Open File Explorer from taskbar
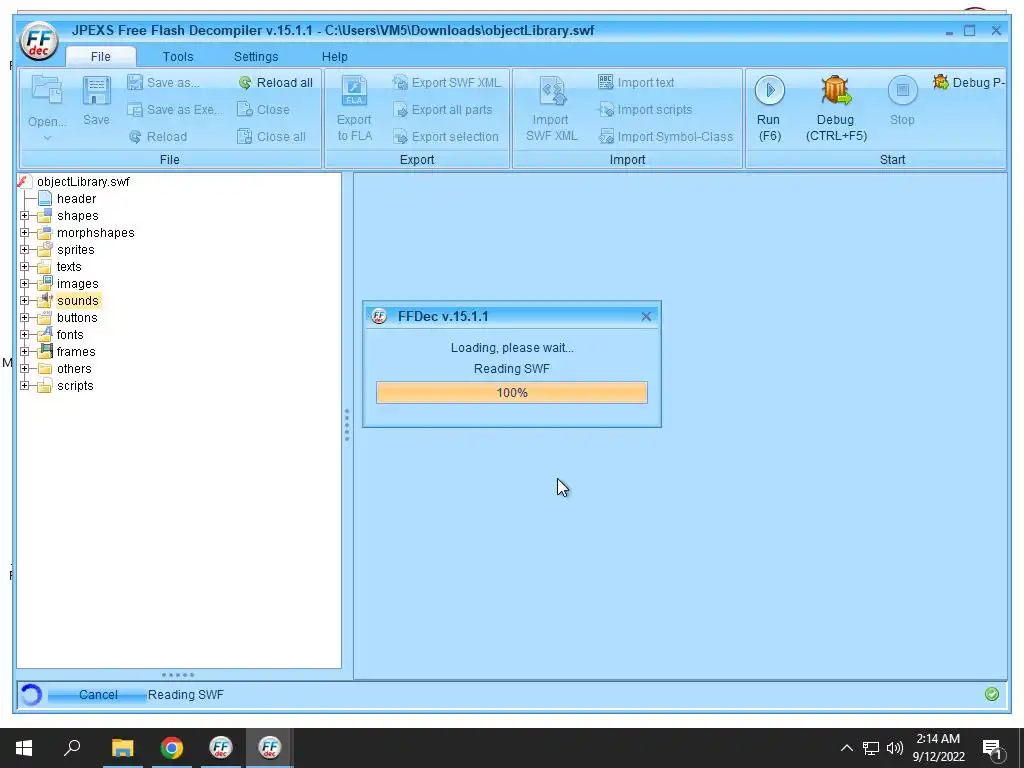1024x768 pixels. (122, 748)
